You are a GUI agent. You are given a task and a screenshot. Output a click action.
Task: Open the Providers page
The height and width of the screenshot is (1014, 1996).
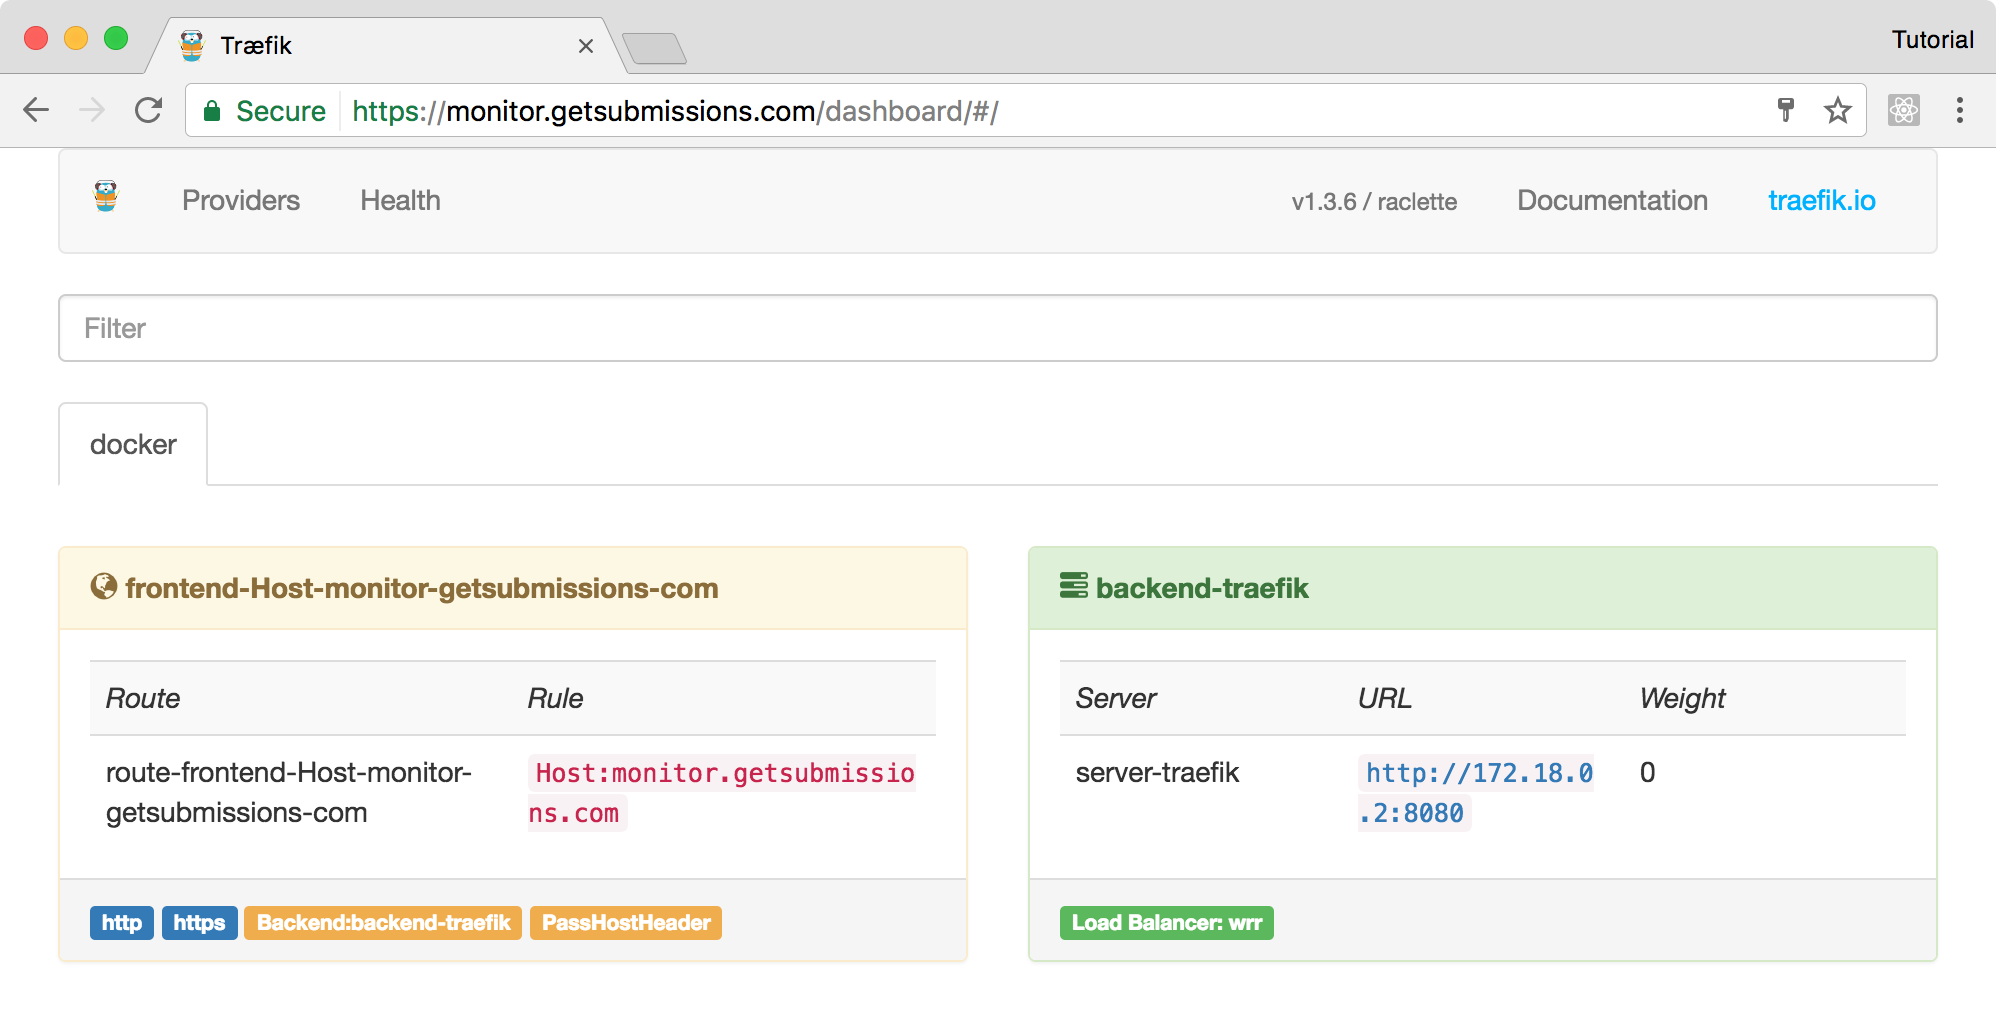tap(241, 201)
